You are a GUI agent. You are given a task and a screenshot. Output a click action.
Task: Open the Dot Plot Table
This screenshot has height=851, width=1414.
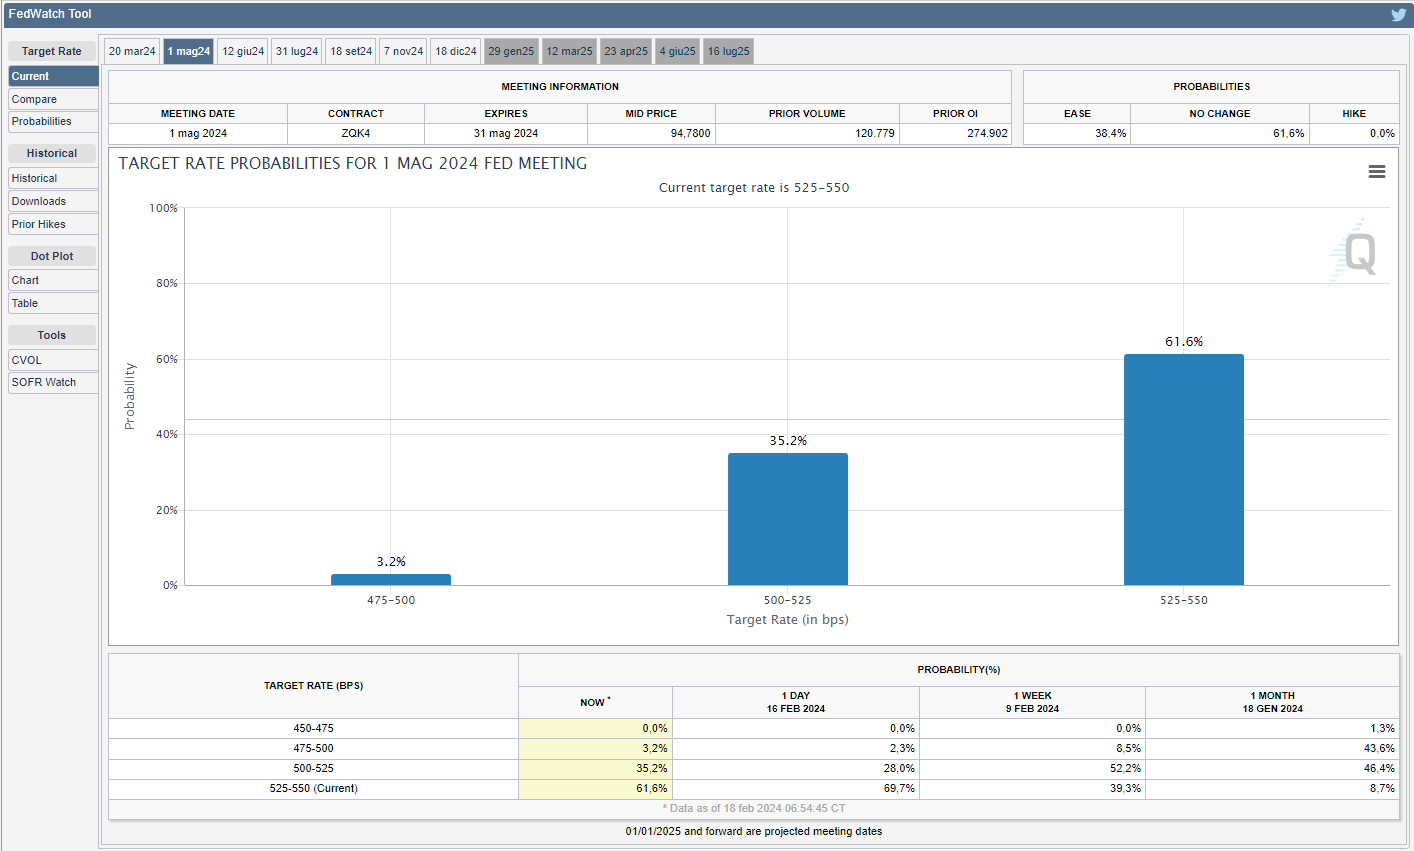coord(53,303)
